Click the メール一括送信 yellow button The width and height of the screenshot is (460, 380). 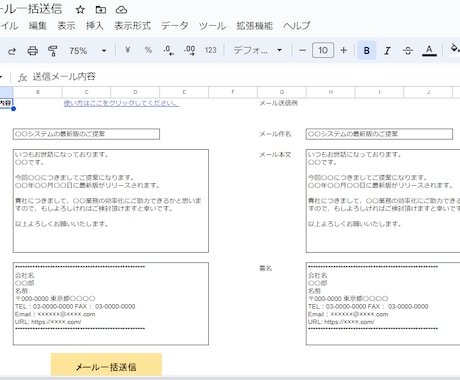pyautogui.click(x=106, y=365)
